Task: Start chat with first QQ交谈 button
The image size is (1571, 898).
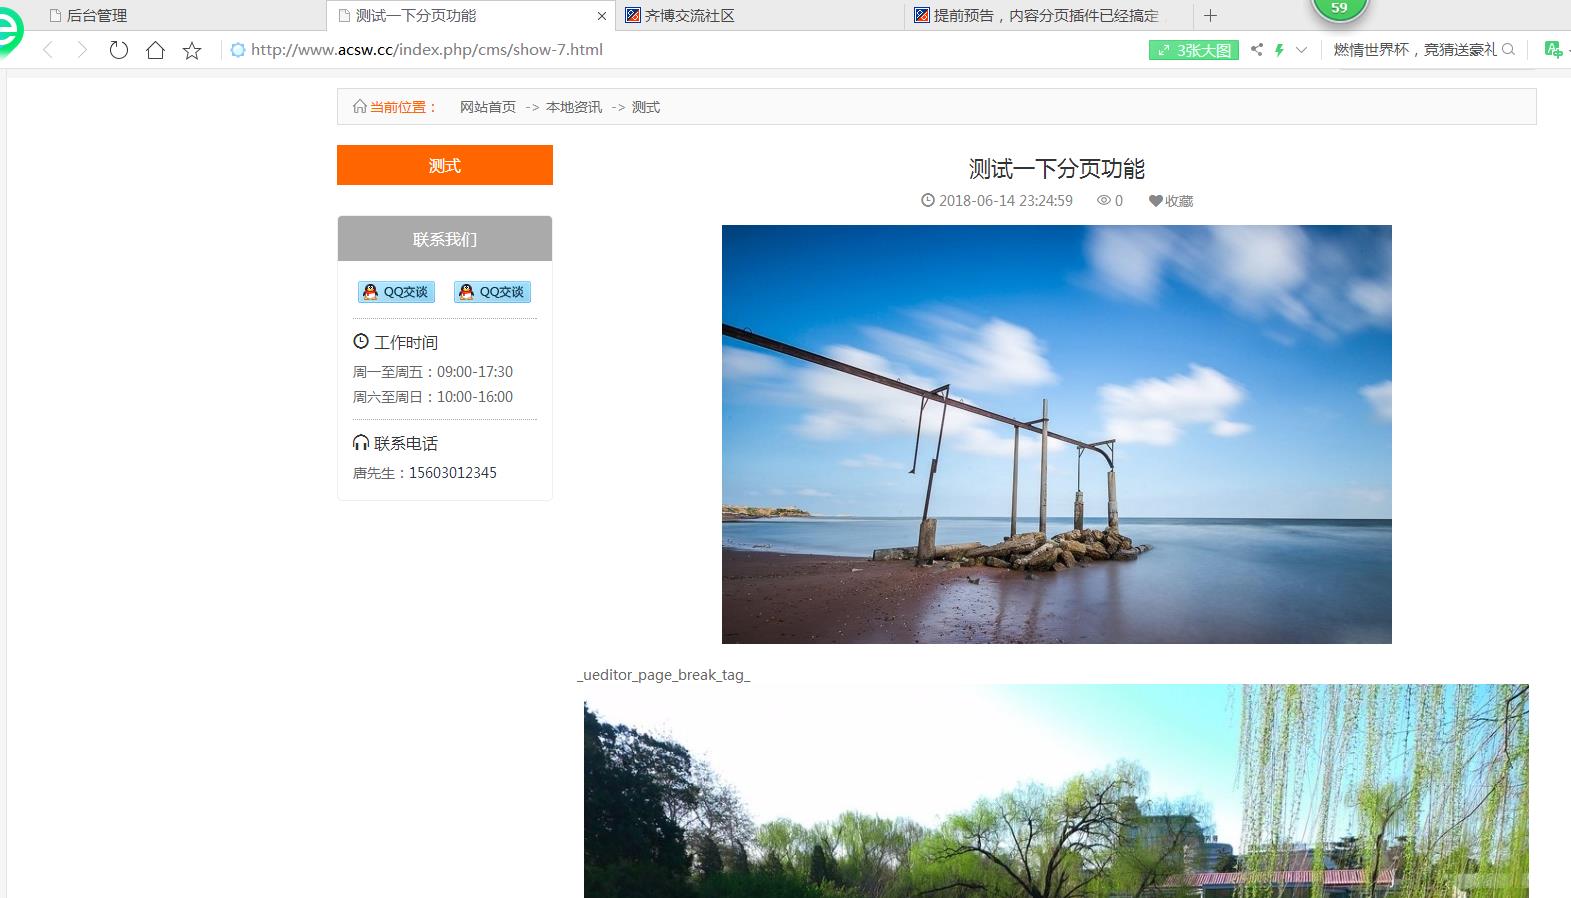Action: pyautogui.click(x=396, y=292)
